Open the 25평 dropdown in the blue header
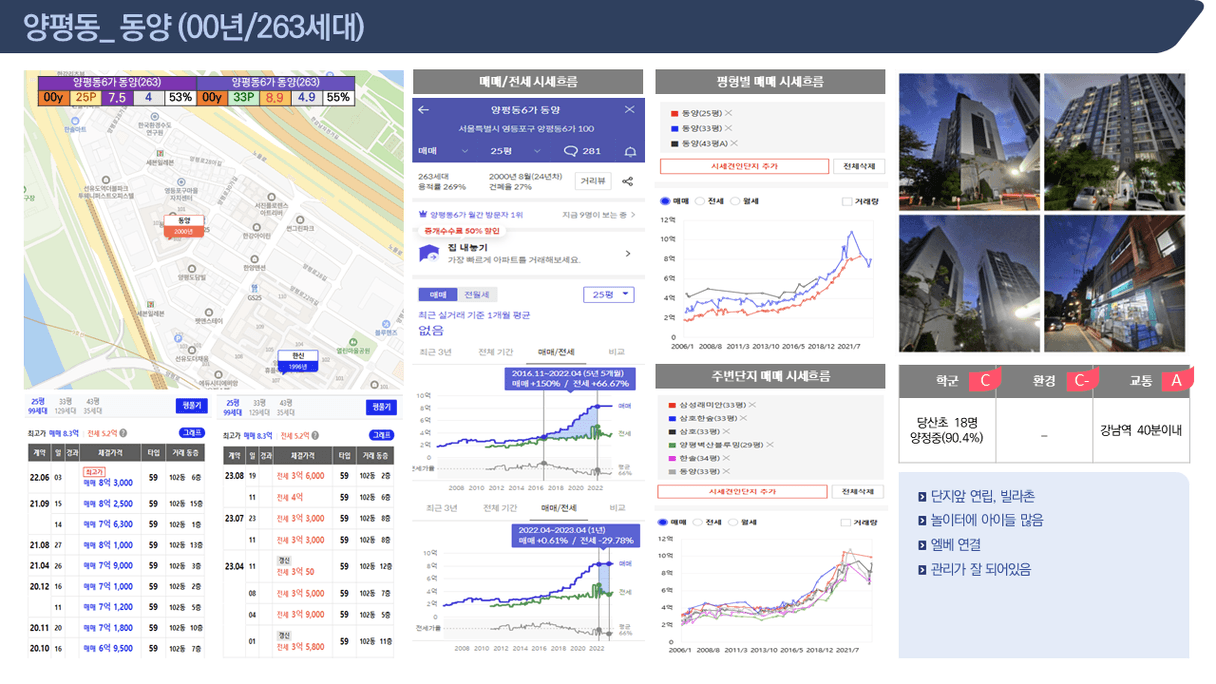Screen dimensions: 1216x684 click(x=514, y=151)
